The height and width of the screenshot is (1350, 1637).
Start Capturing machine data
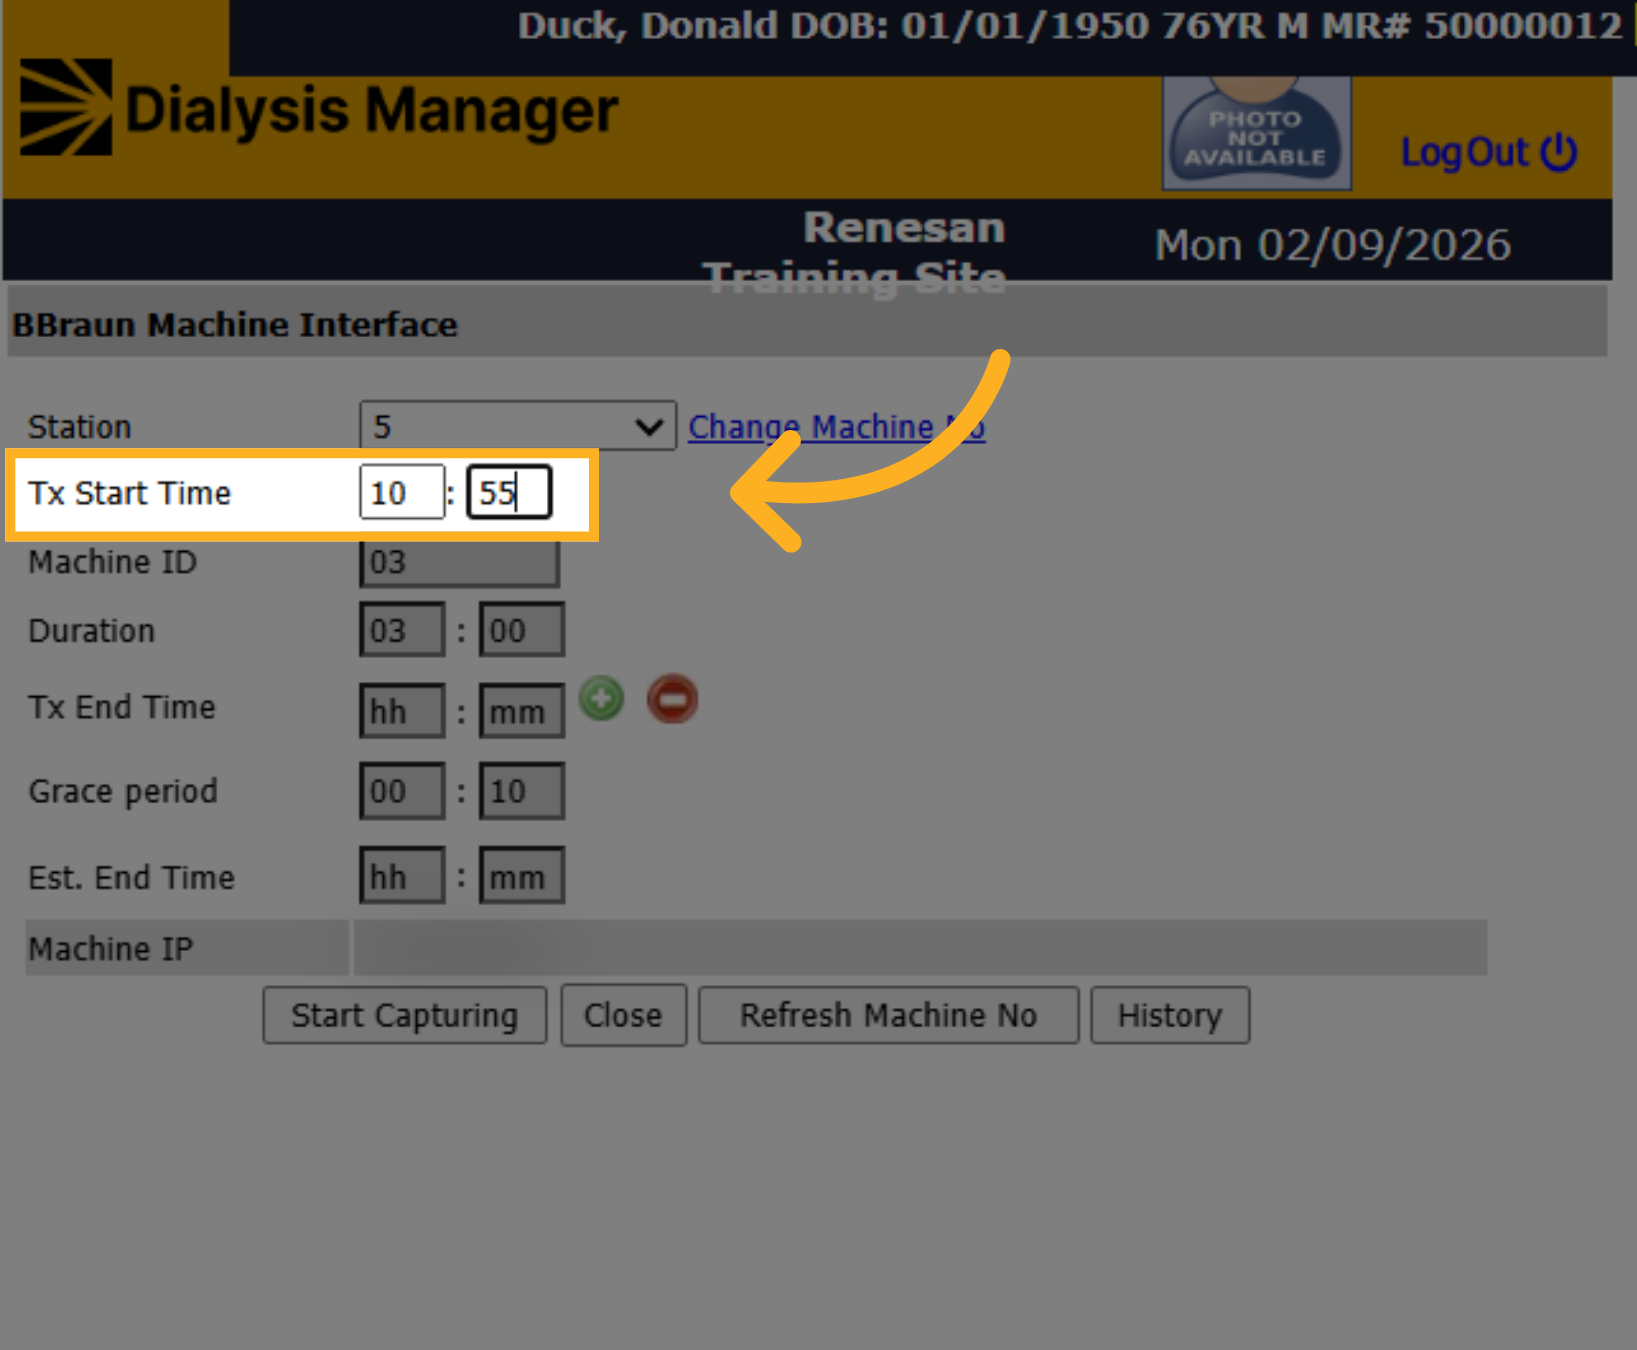(x=405, y=1015)
